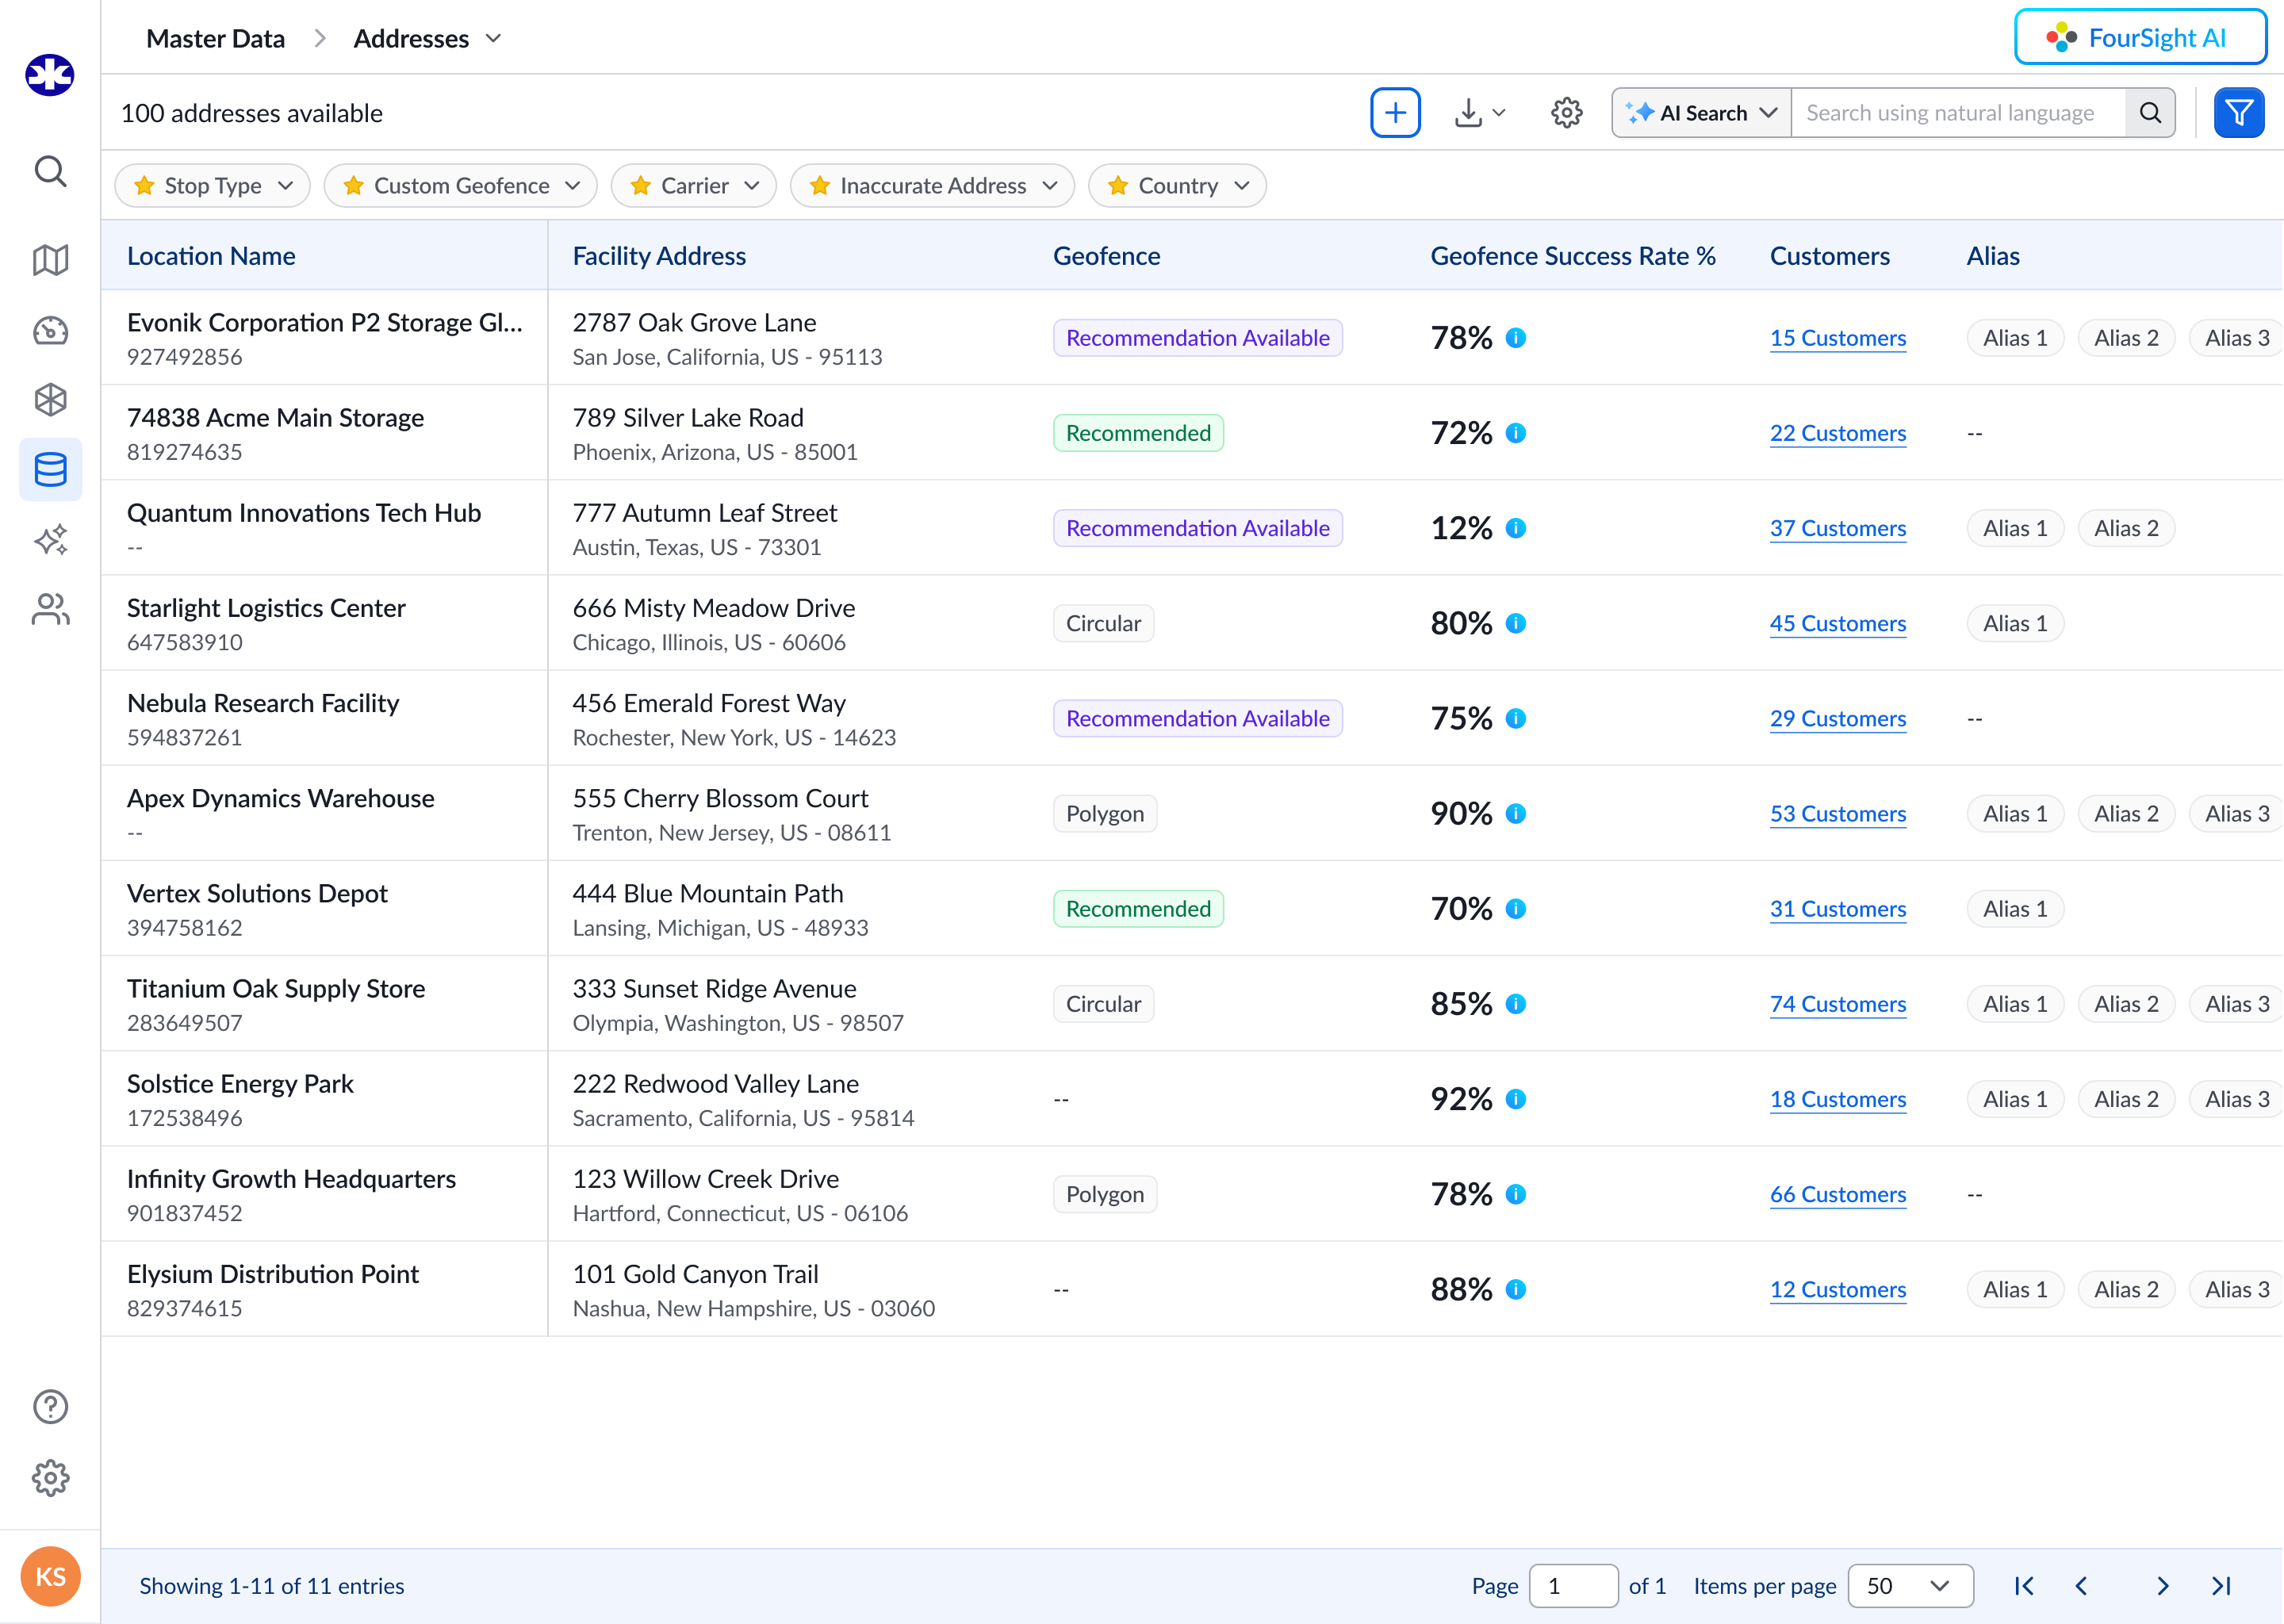This screenshot has height=1624, width=2284.
Task: Open the 45 Customers link
Action: click(x=1838, y=623)
